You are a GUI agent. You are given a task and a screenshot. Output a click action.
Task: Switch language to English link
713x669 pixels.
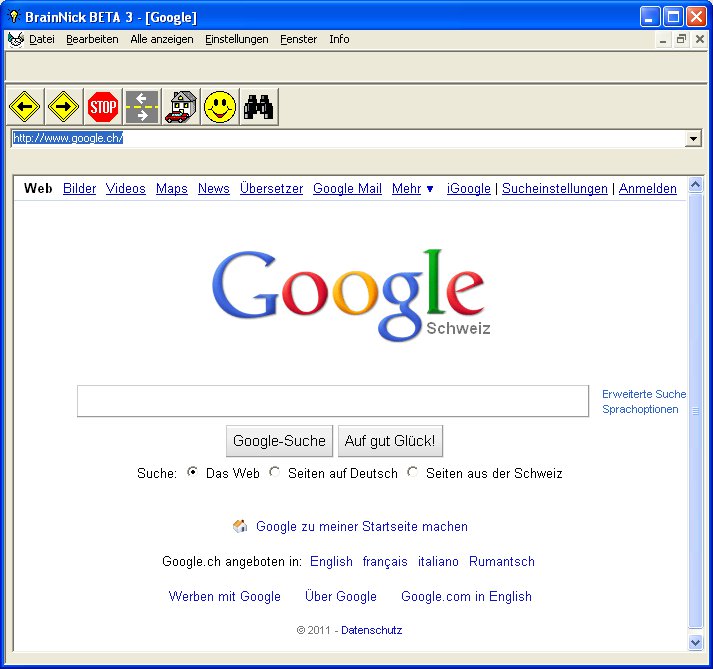click(331, 561)
